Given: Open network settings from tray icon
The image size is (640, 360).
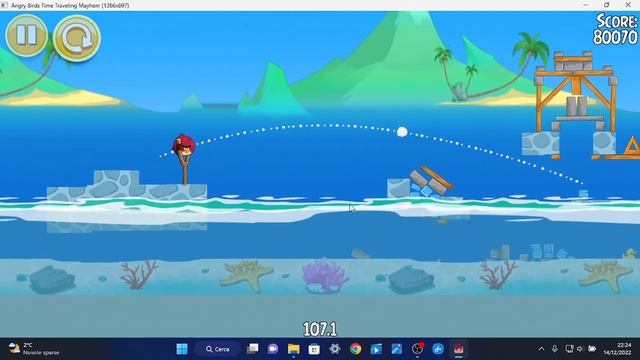Looking at the screenshot, I should coord(569,349).
